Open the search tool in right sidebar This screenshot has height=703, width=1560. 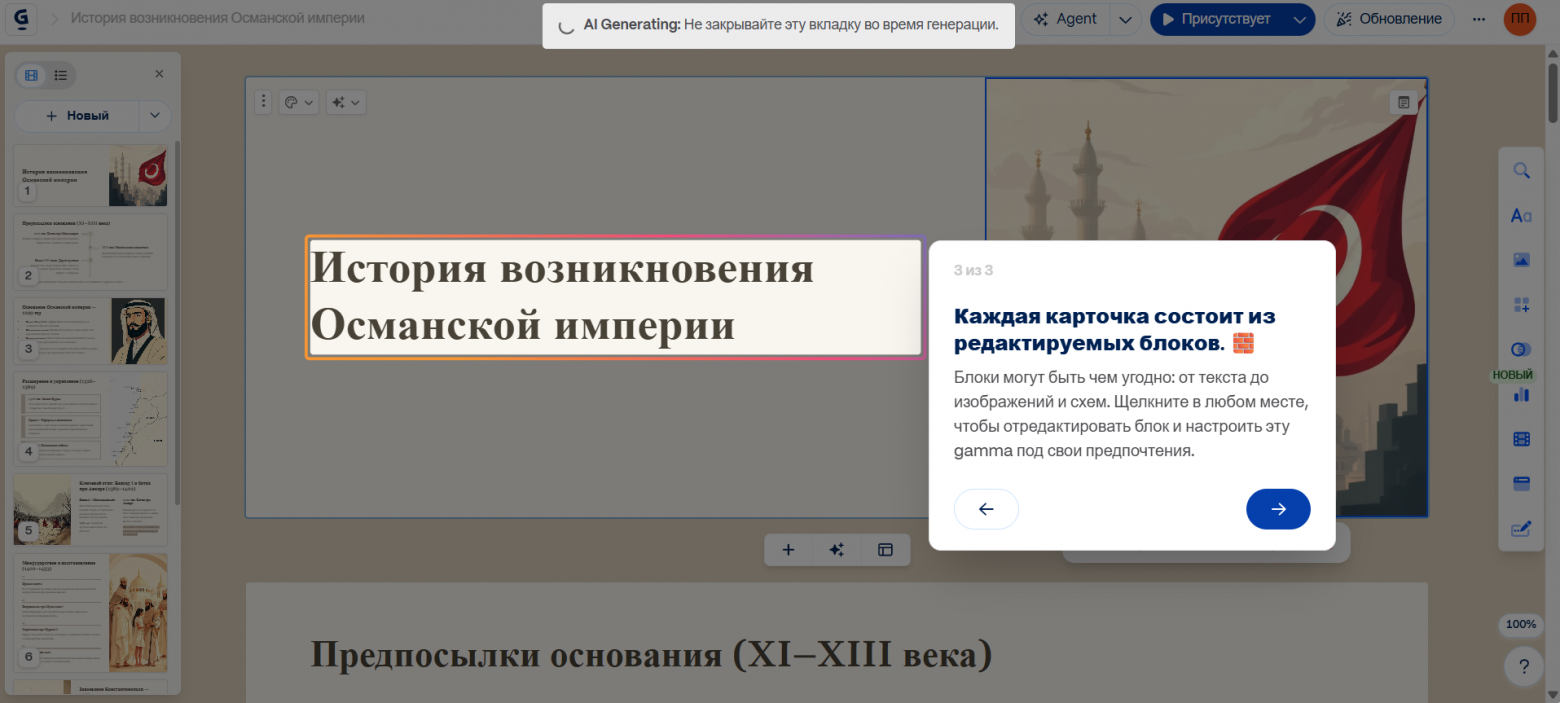point(1521,171)
